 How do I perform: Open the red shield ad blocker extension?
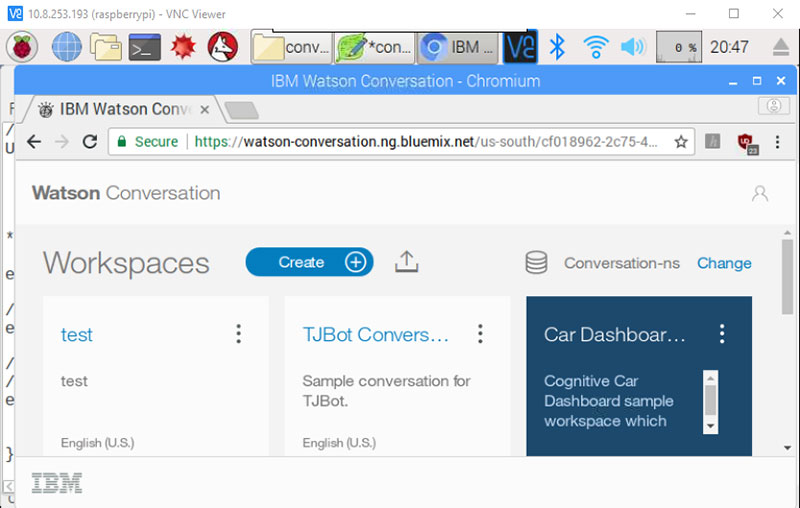747,142
